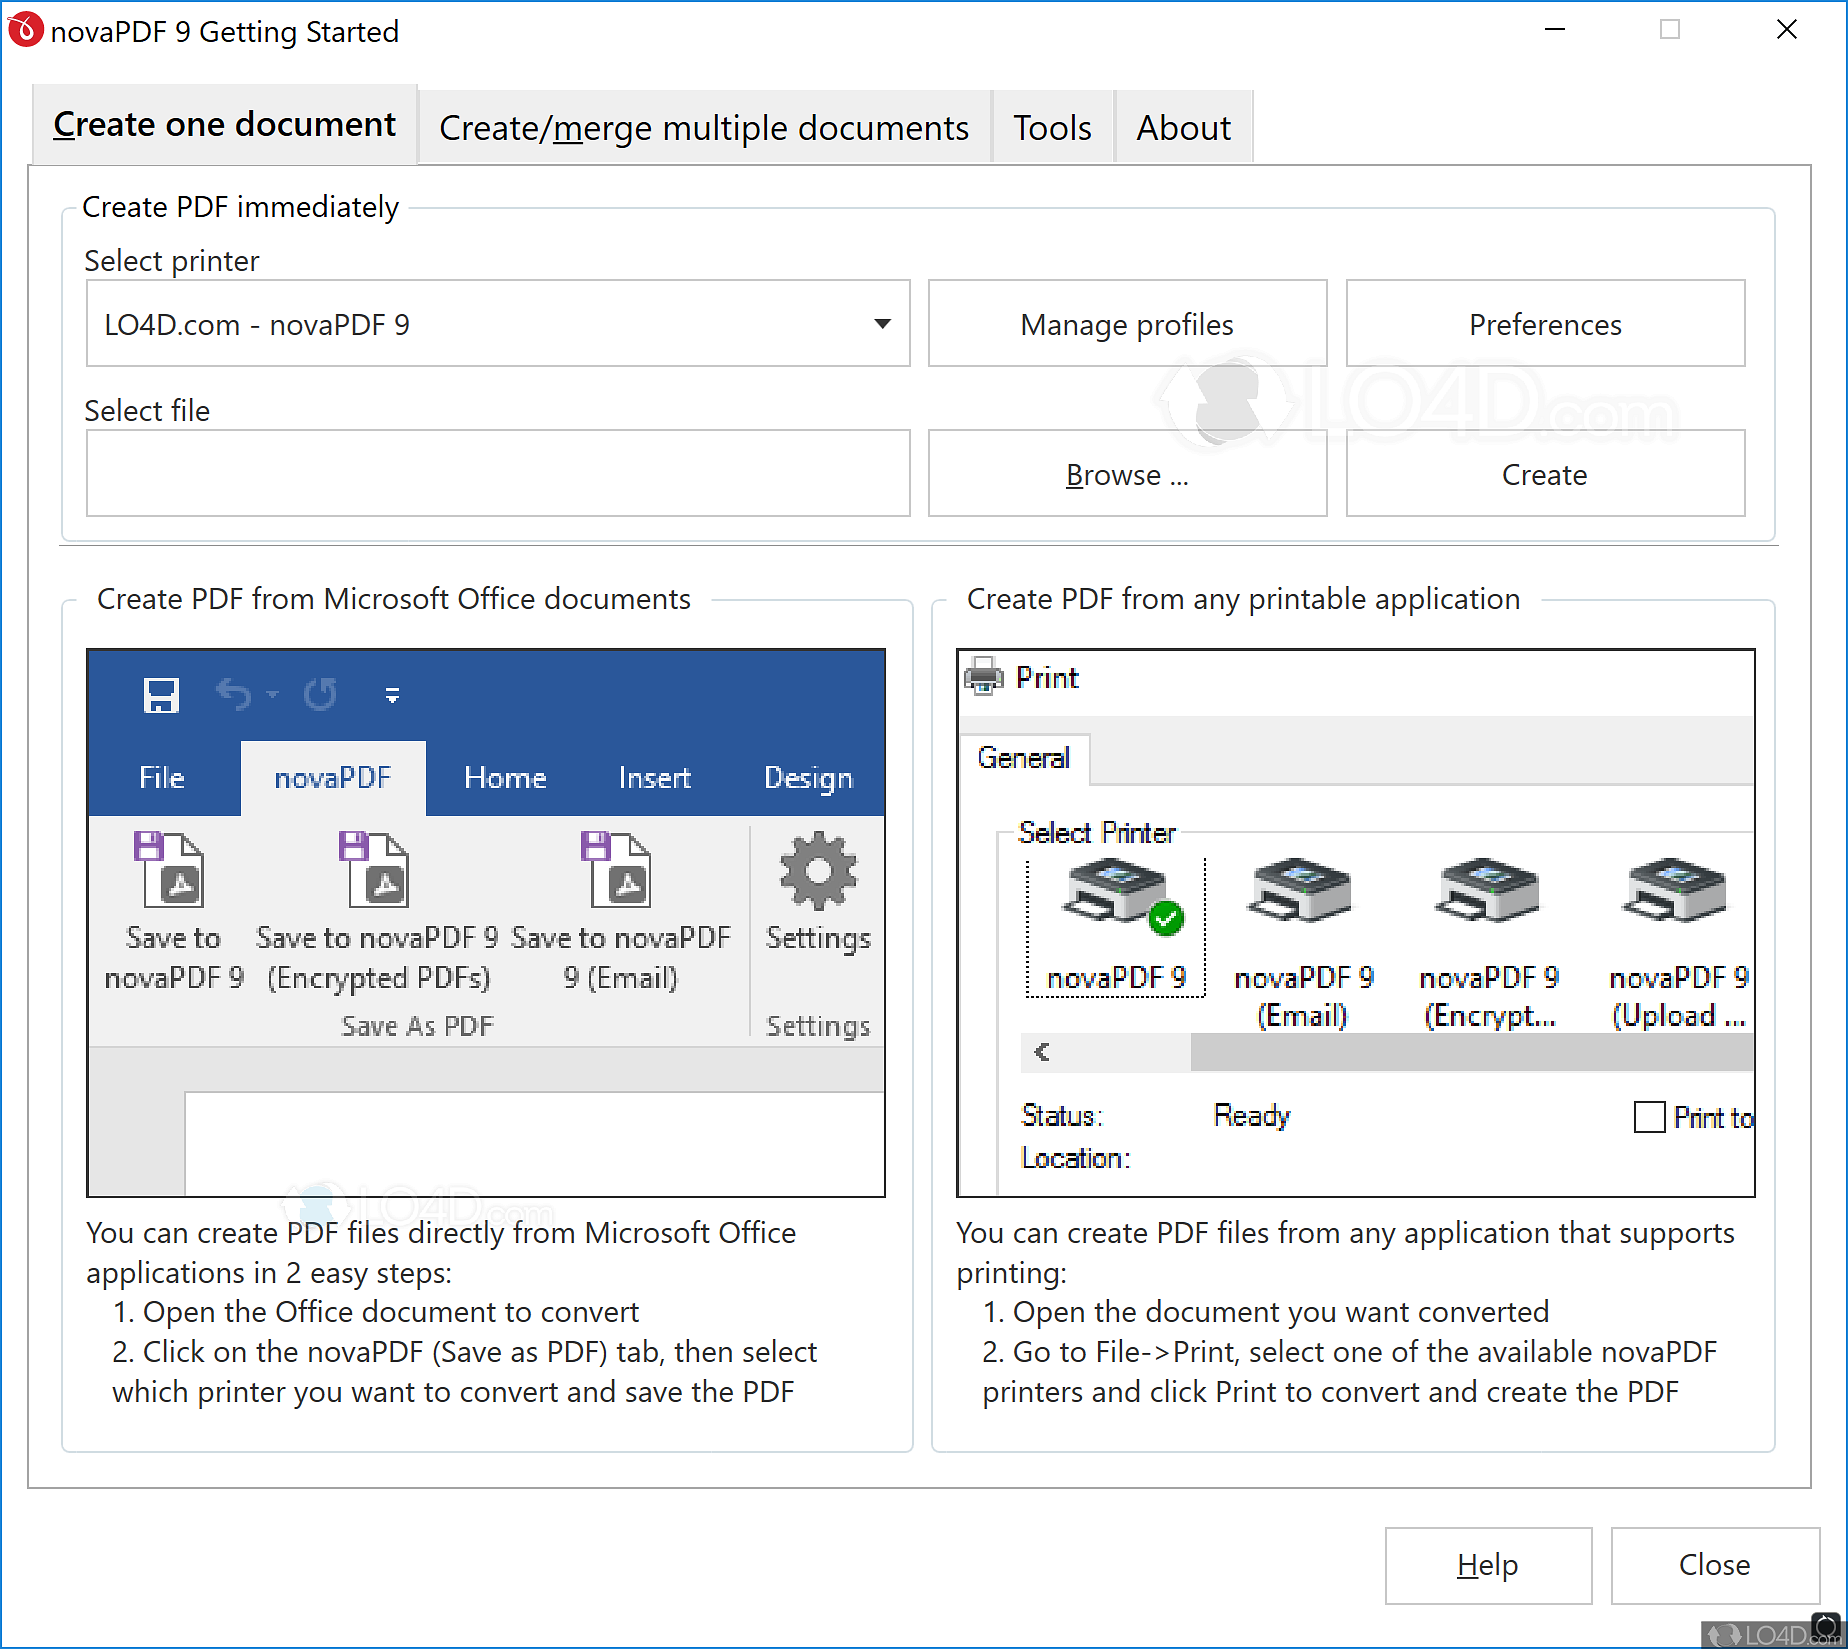Click the Save icon in the Word quick access toolbar

(159, 694)
